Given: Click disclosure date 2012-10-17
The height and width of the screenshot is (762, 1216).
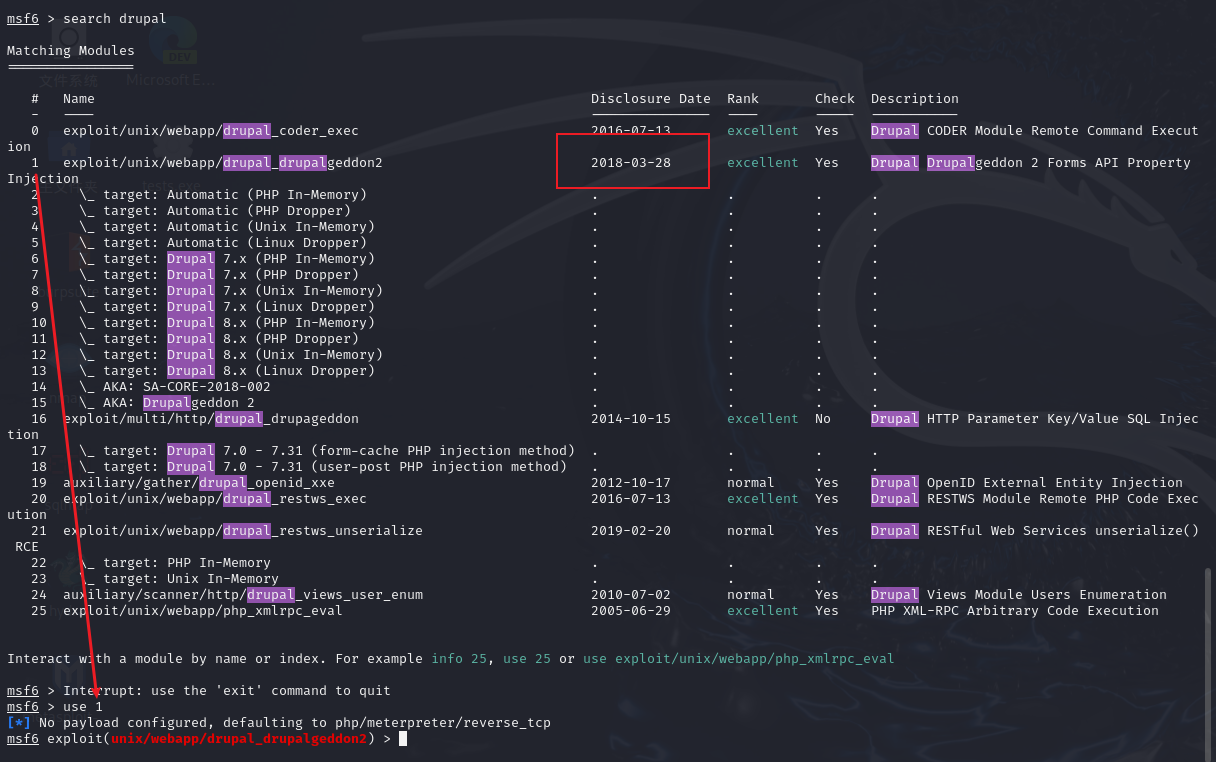Looking at the screenshot, I should [631, 483].
